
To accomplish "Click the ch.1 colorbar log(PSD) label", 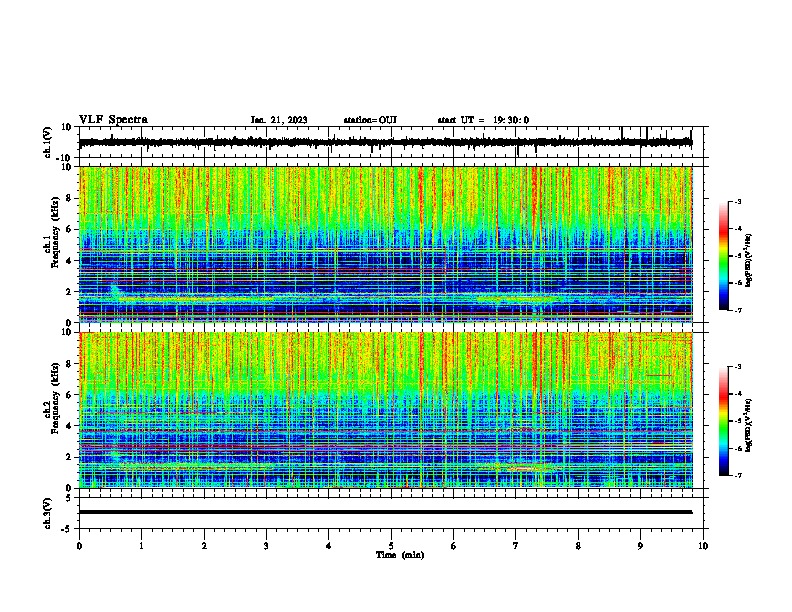I will point(748,260).
